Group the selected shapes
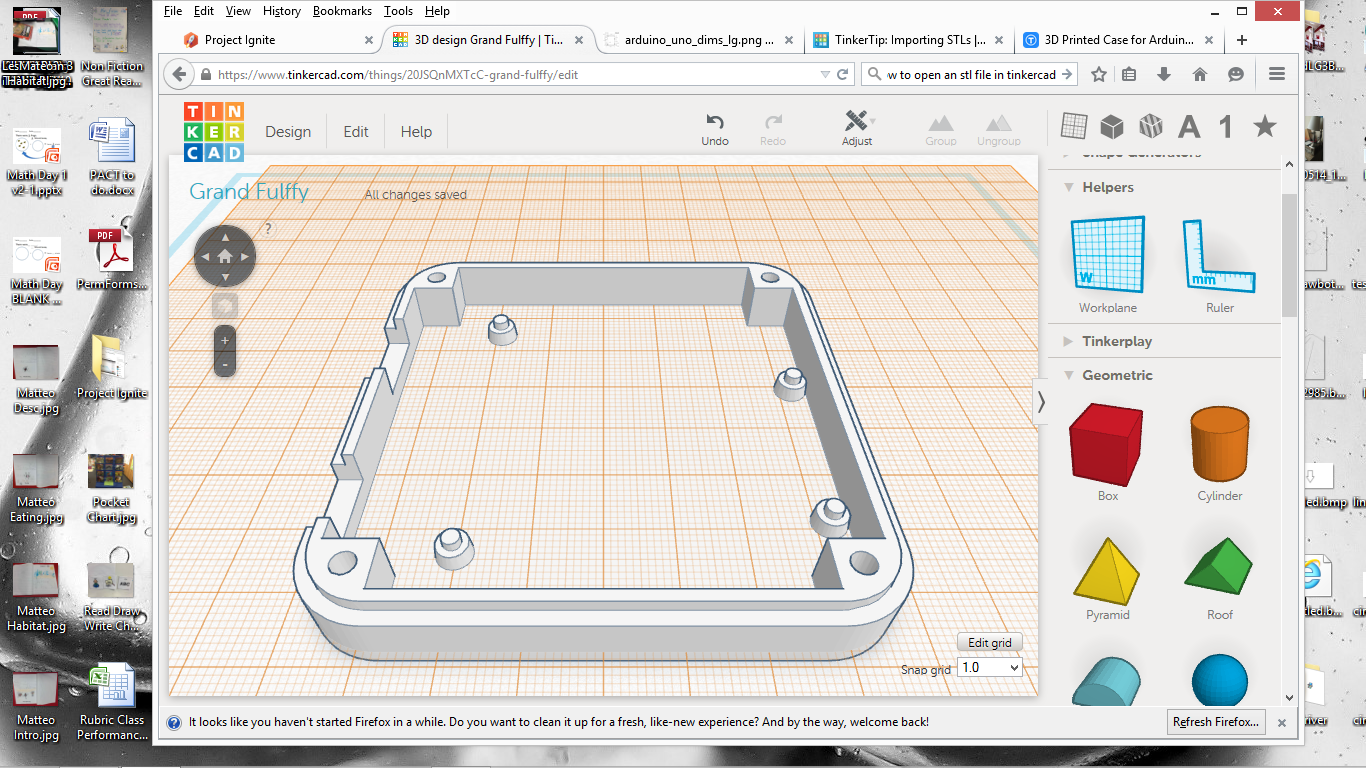This screenshot has width=1366, height=768. [x=940, y=130]
